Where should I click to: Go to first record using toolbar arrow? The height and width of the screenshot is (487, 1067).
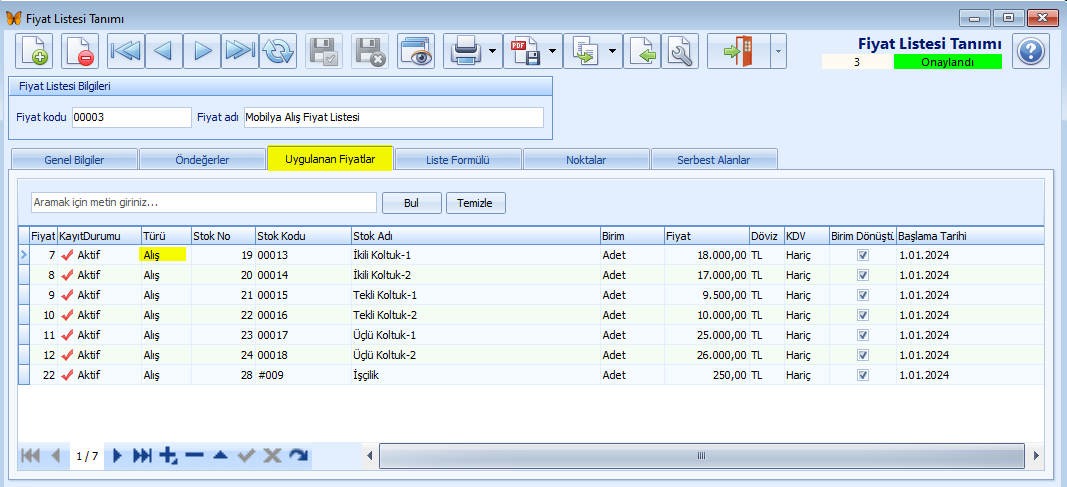point(126,51)
